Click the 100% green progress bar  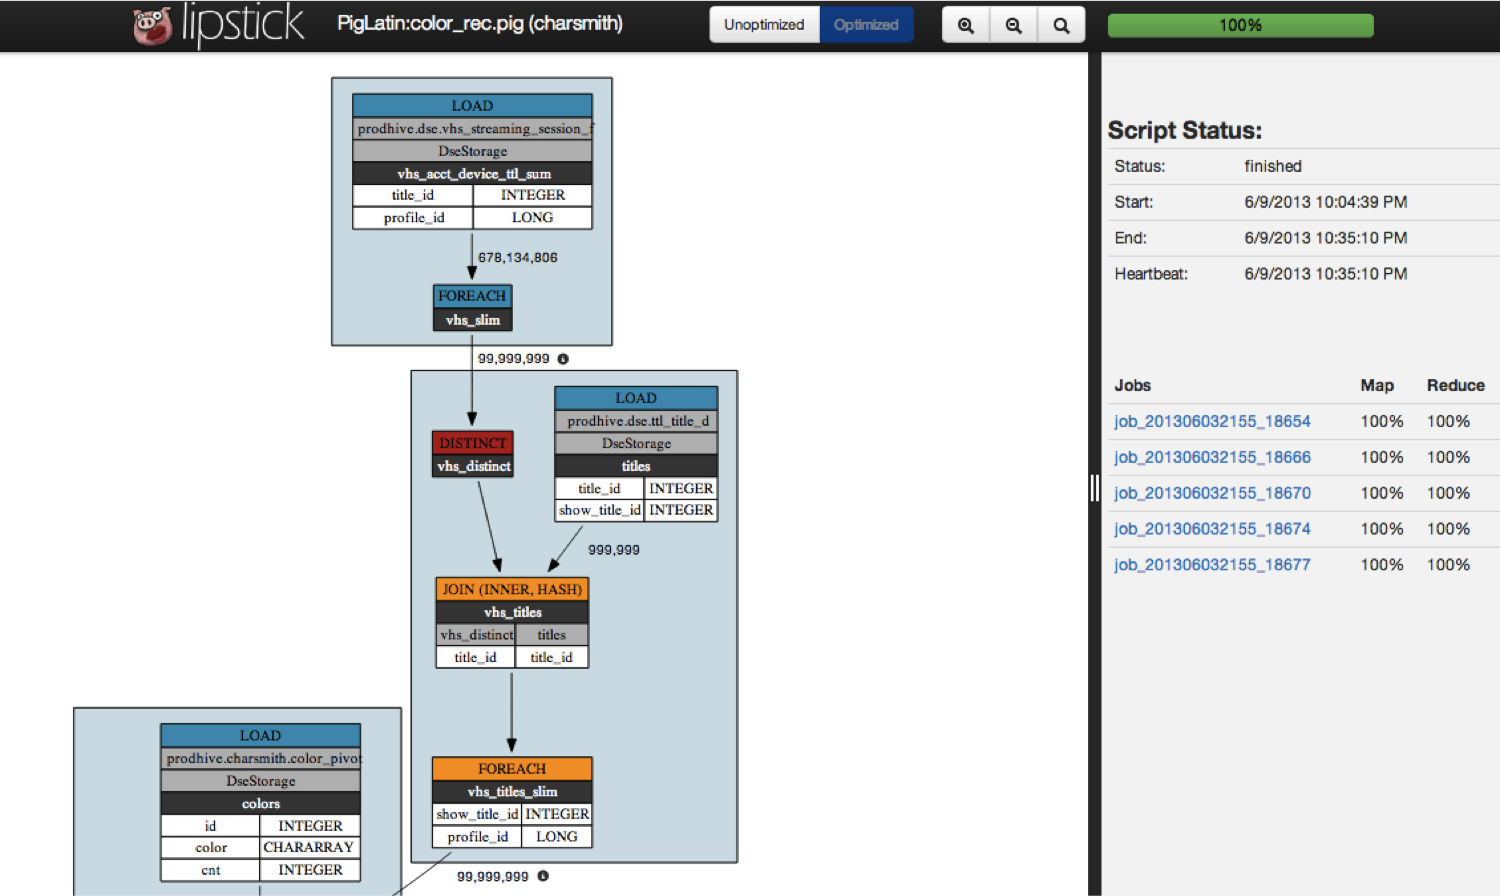(x=1240, y=25)
